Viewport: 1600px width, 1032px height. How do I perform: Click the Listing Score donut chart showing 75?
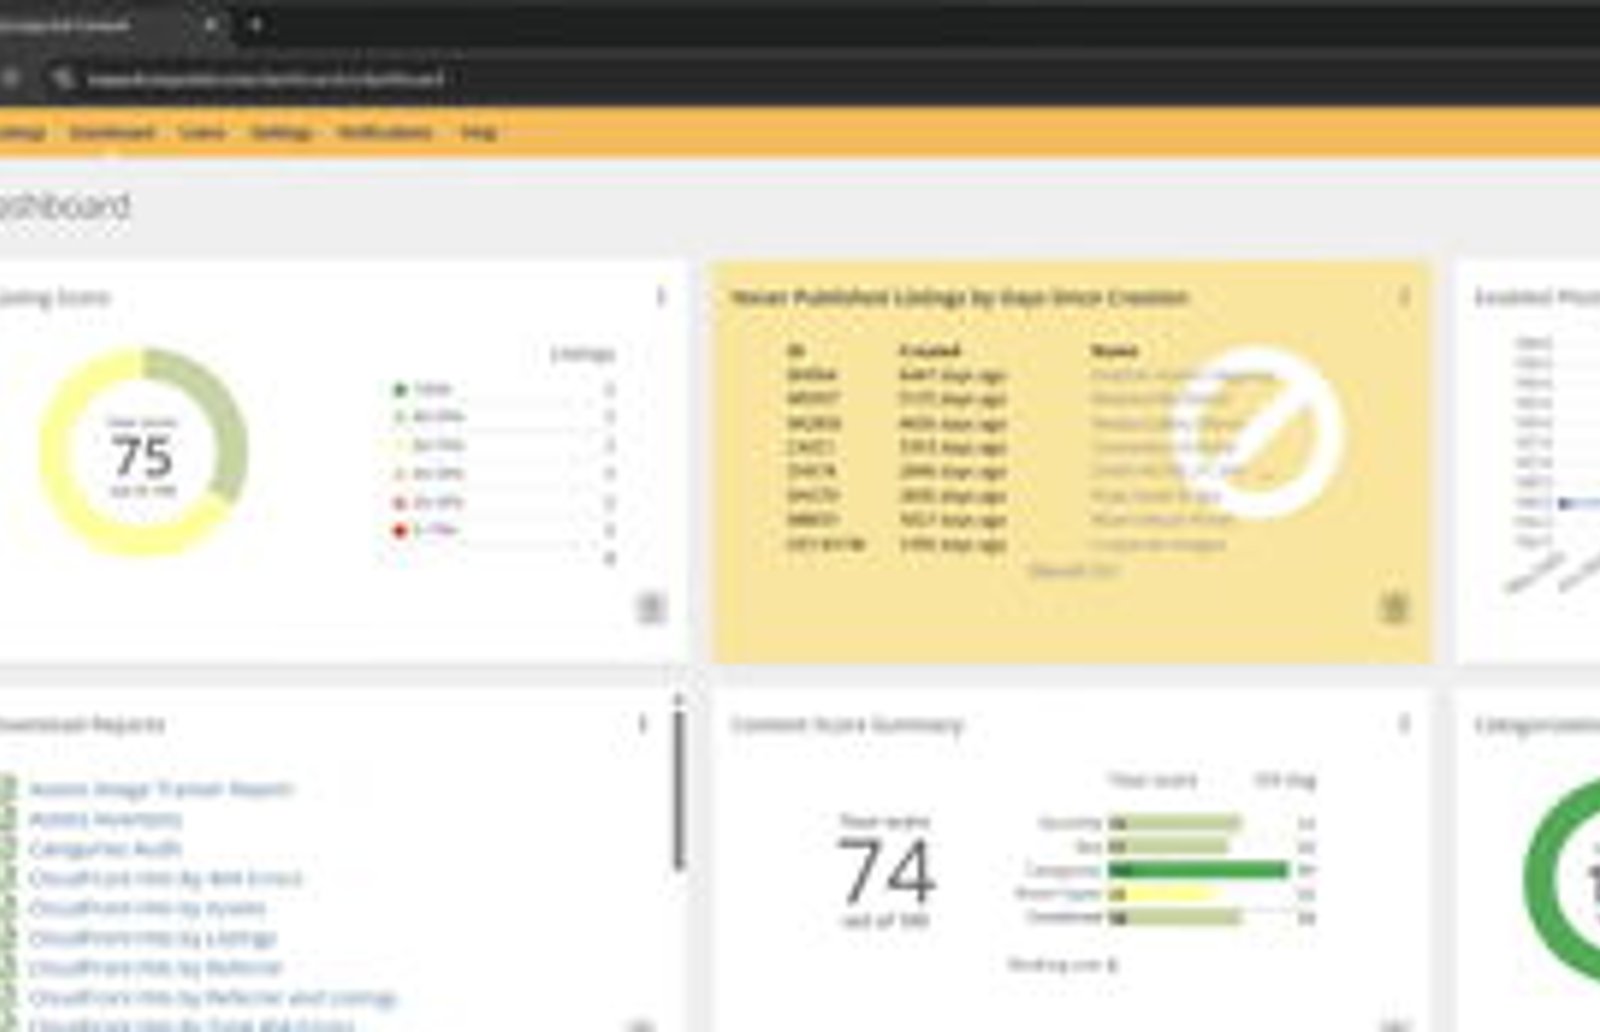pyautogui.click(x=143, y=452)
